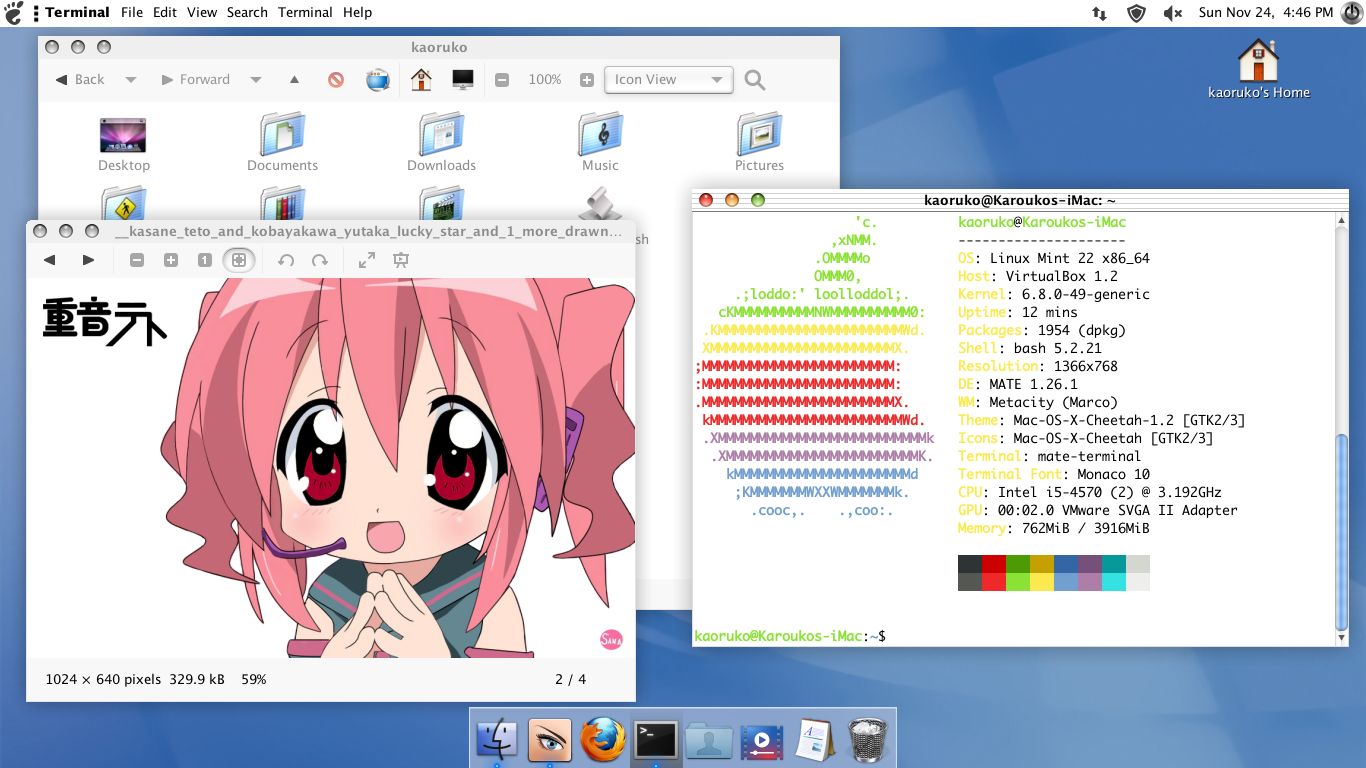Select the folder with the clapperboard icon
This screenshot has height=768, width=1366.
[x=441, y=204]
